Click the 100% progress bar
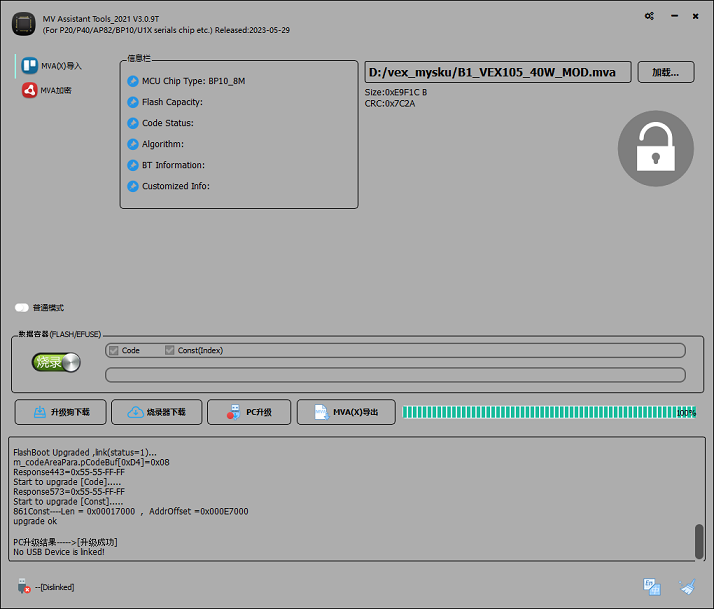The height and width of the screenshot is (609, 714). click(x=549, y=412)
